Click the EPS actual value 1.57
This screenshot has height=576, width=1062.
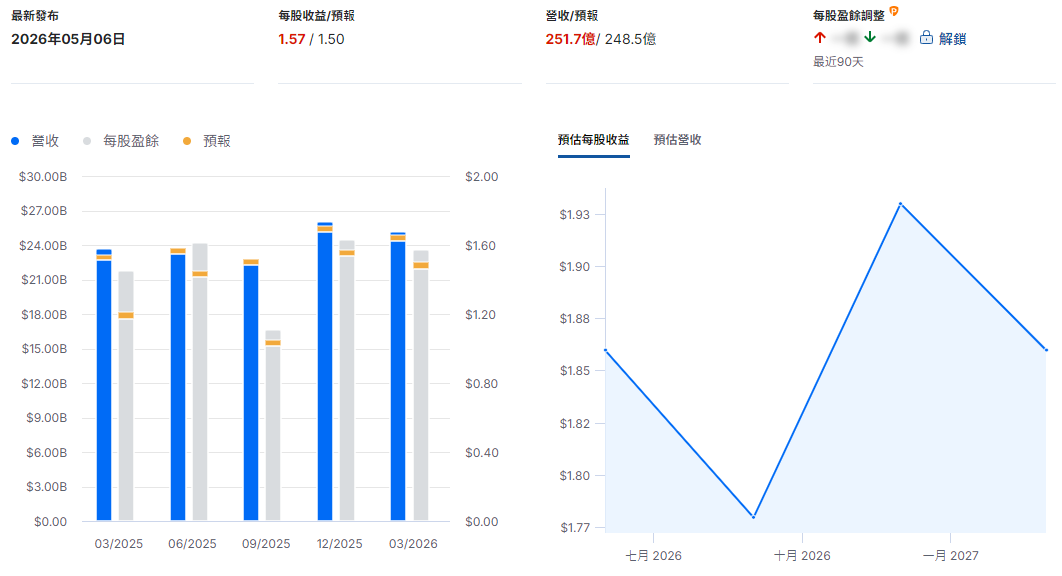(292, 39)
